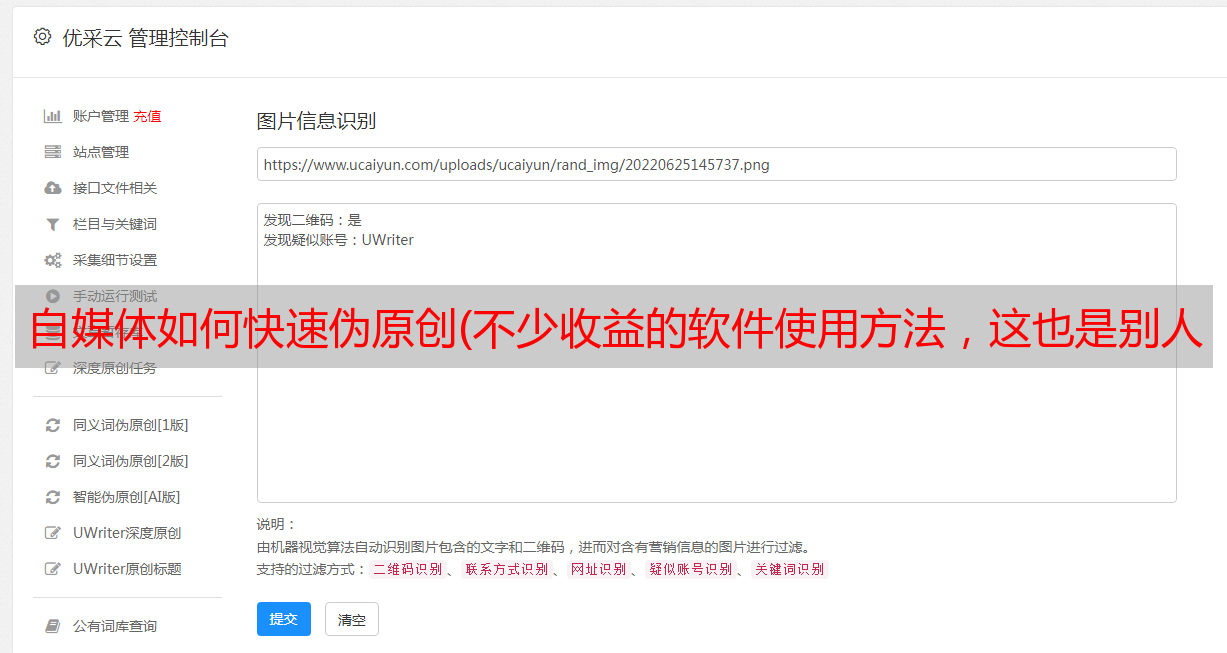
Task: Click inside the recognition result text area
Action: point(716,352)
